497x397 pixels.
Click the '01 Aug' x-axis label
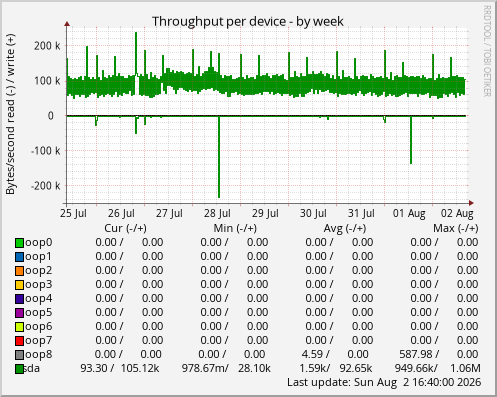click(x=409, y=213)
